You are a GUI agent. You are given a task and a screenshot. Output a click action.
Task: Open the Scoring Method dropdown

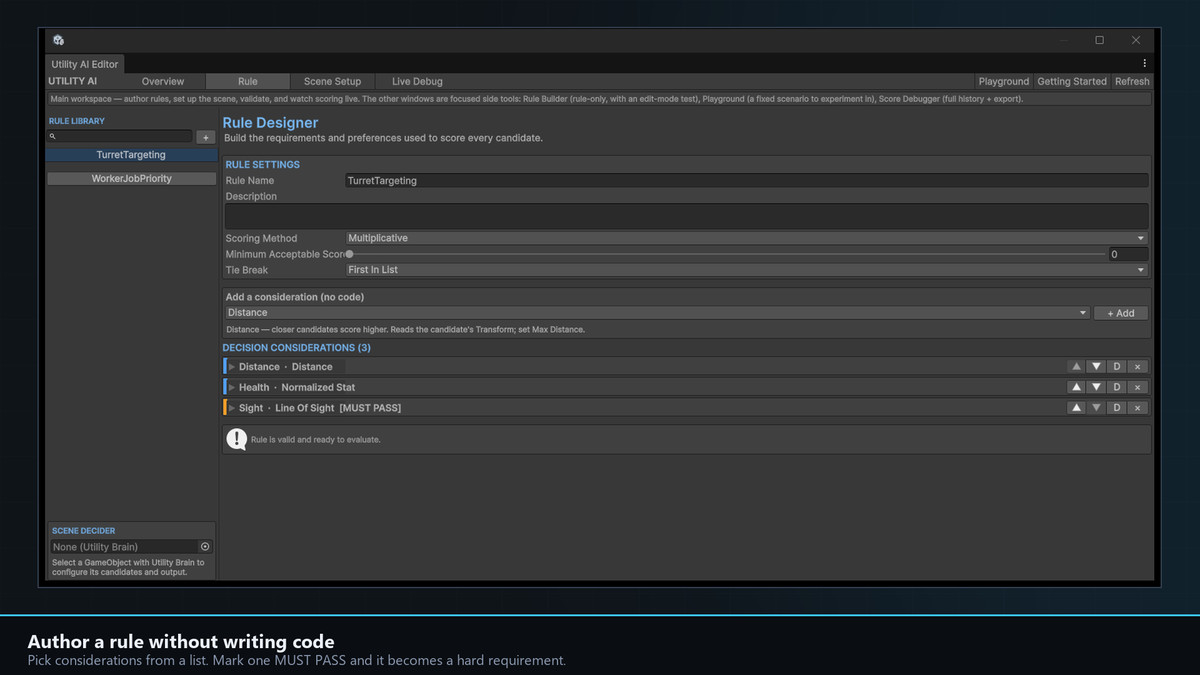coord(746,238)
